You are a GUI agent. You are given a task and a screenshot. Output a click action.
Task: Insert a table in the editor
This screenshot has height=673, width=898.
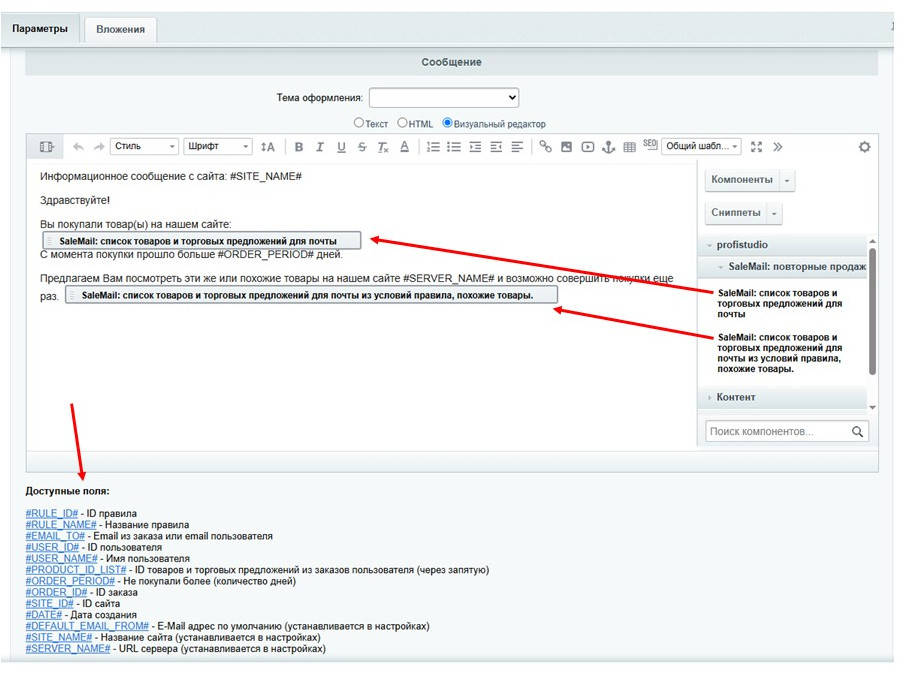tap(629, 147)
